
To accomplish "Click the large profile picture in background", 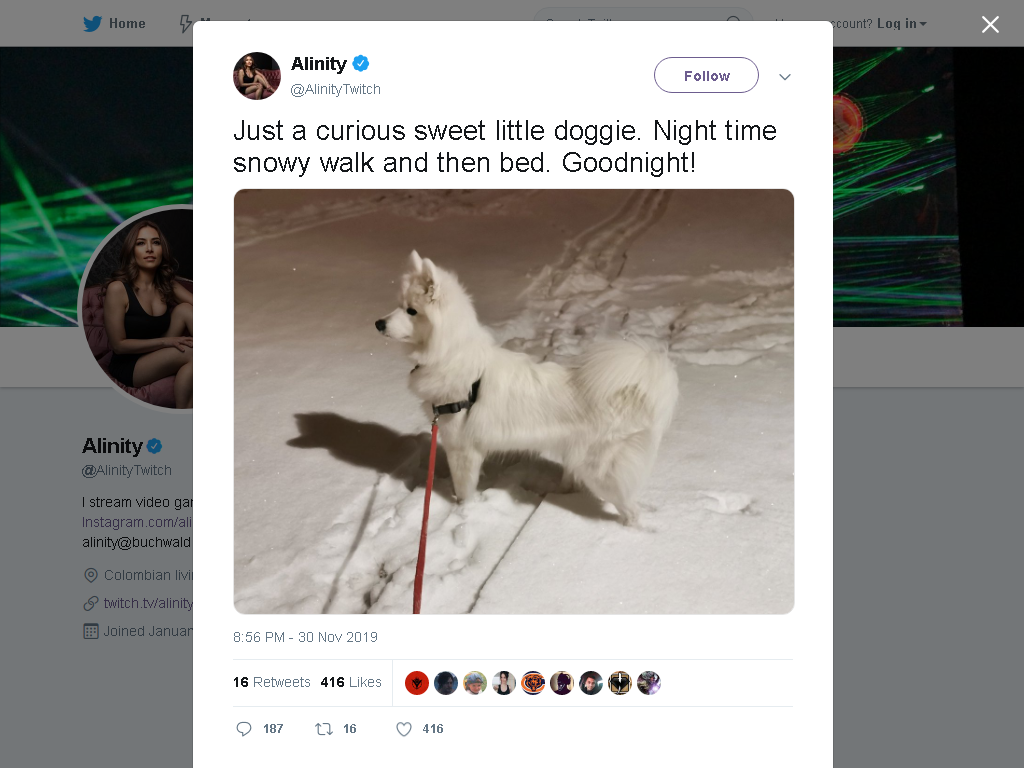I will click(x=137, y=308).
